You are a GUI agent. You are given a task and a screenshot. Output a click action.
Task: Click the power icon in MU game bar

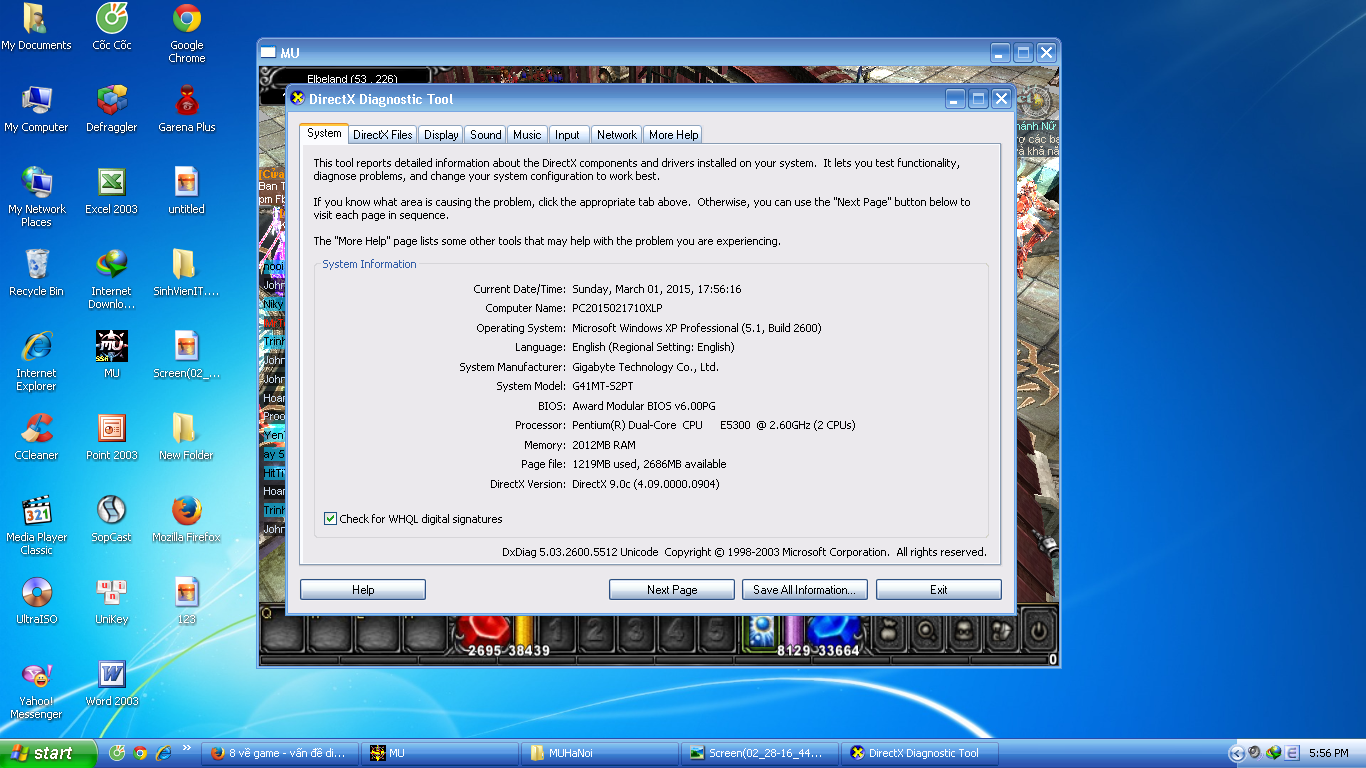[1039, 630]
